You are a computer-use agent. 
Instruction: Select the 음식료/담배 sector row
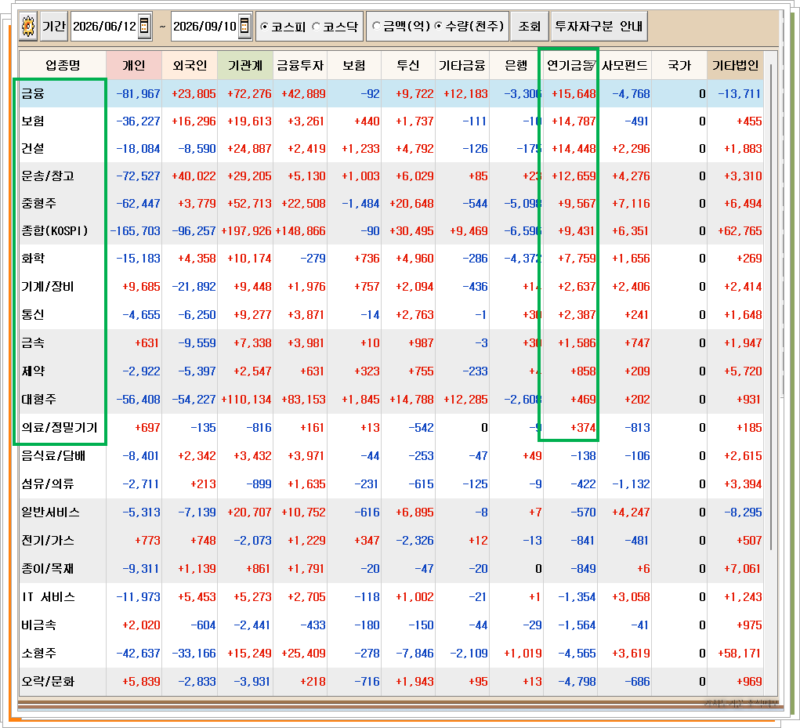coord(391,456)
